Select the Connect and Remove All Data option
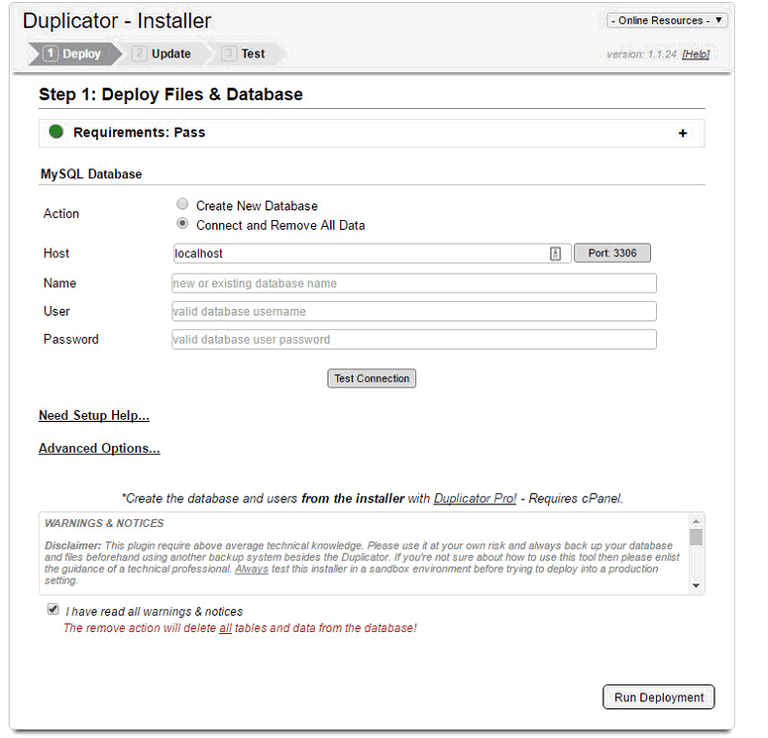This screenshot has width=768, height=738. coord(182,224)
